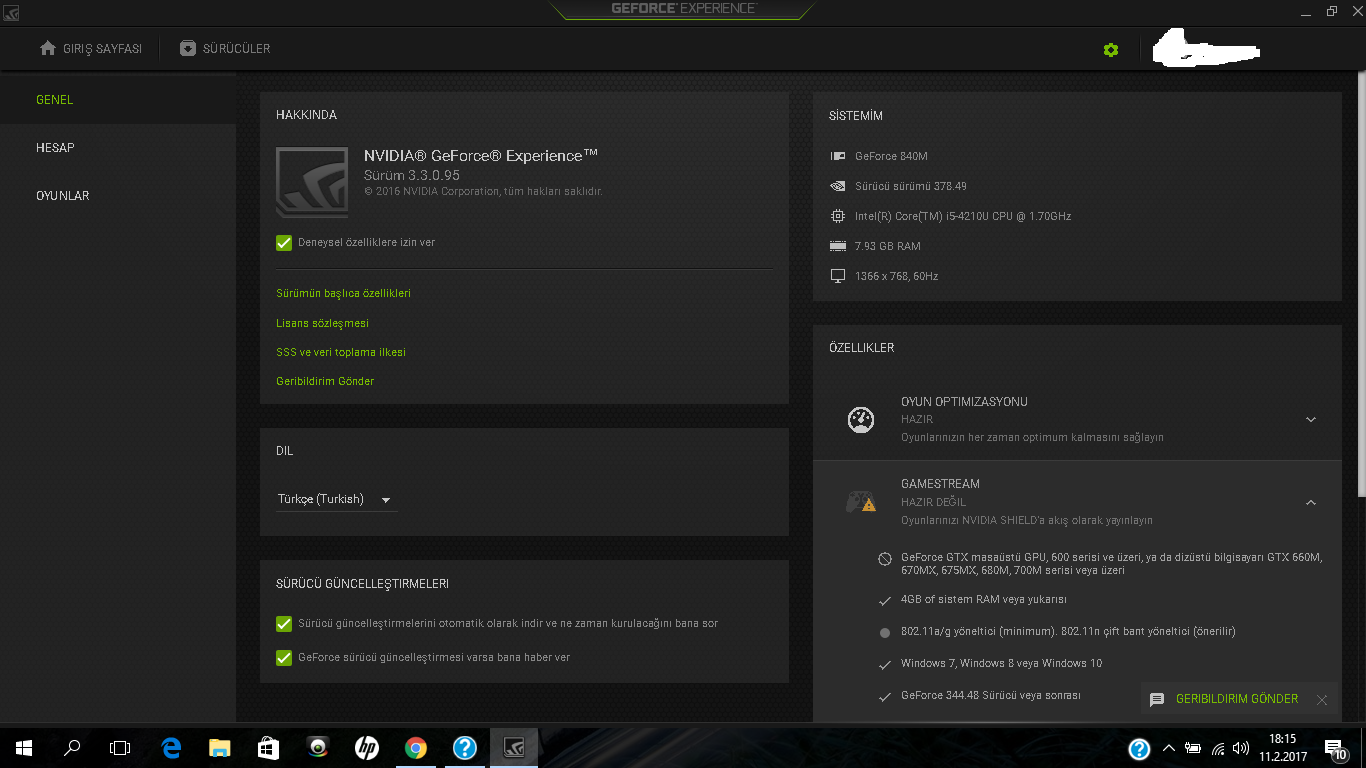This screenshot has height=768, width=1366.
Task: Uncheck automatic driver update download checkbox
Action: 284,624
